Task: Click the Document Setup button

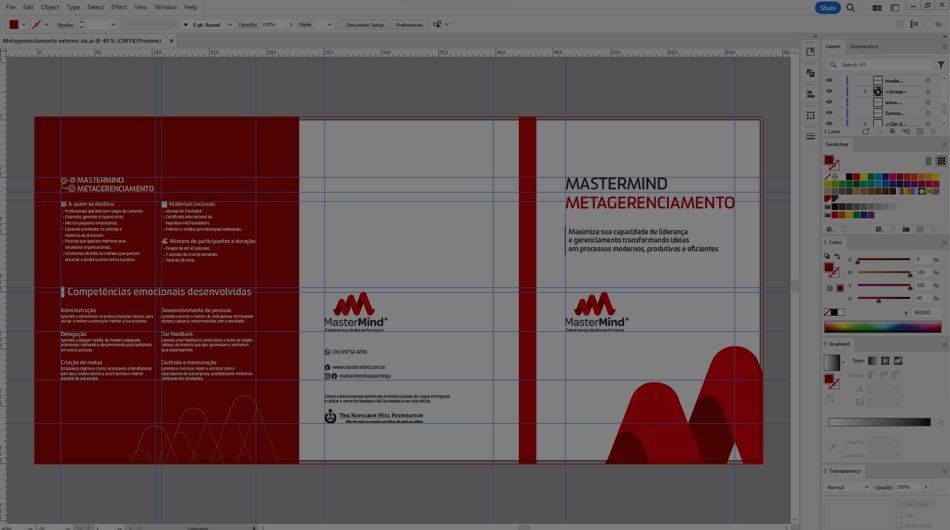Action: click(x=364, y=25)
